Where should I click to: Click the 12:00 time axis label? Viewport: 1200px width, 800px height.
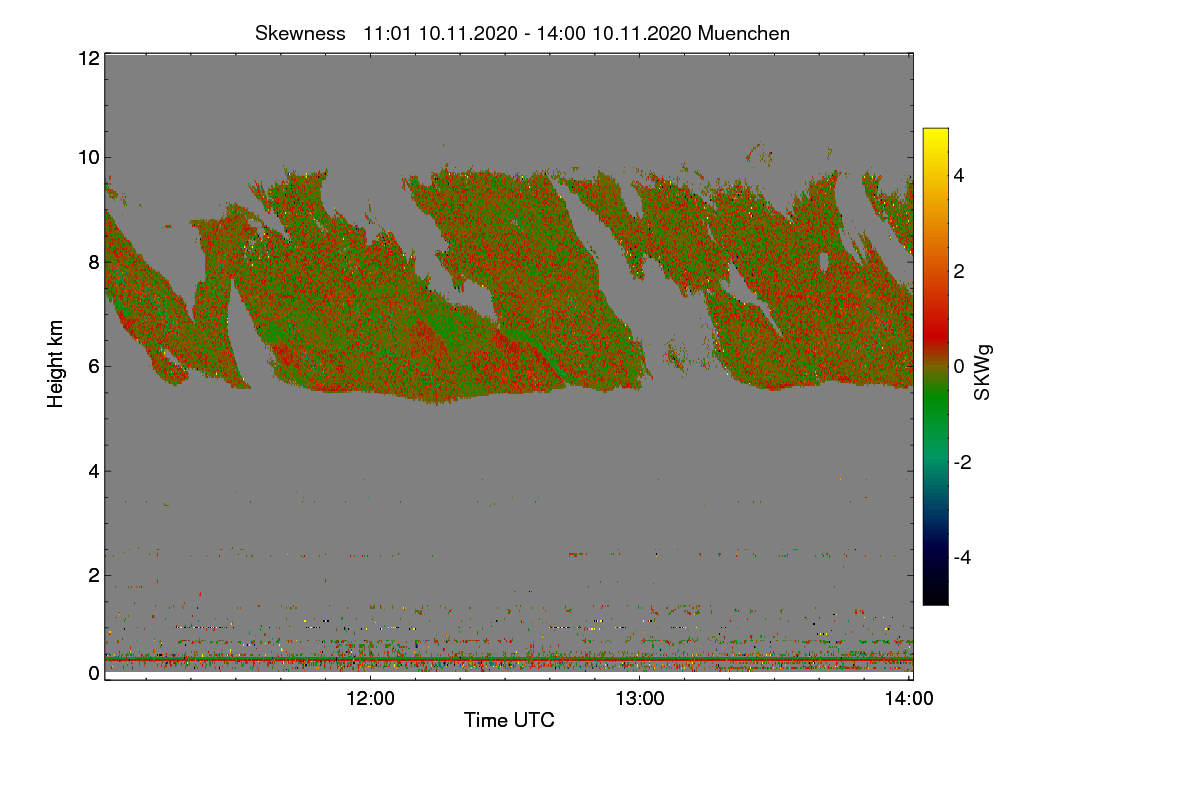pos(370,700)
